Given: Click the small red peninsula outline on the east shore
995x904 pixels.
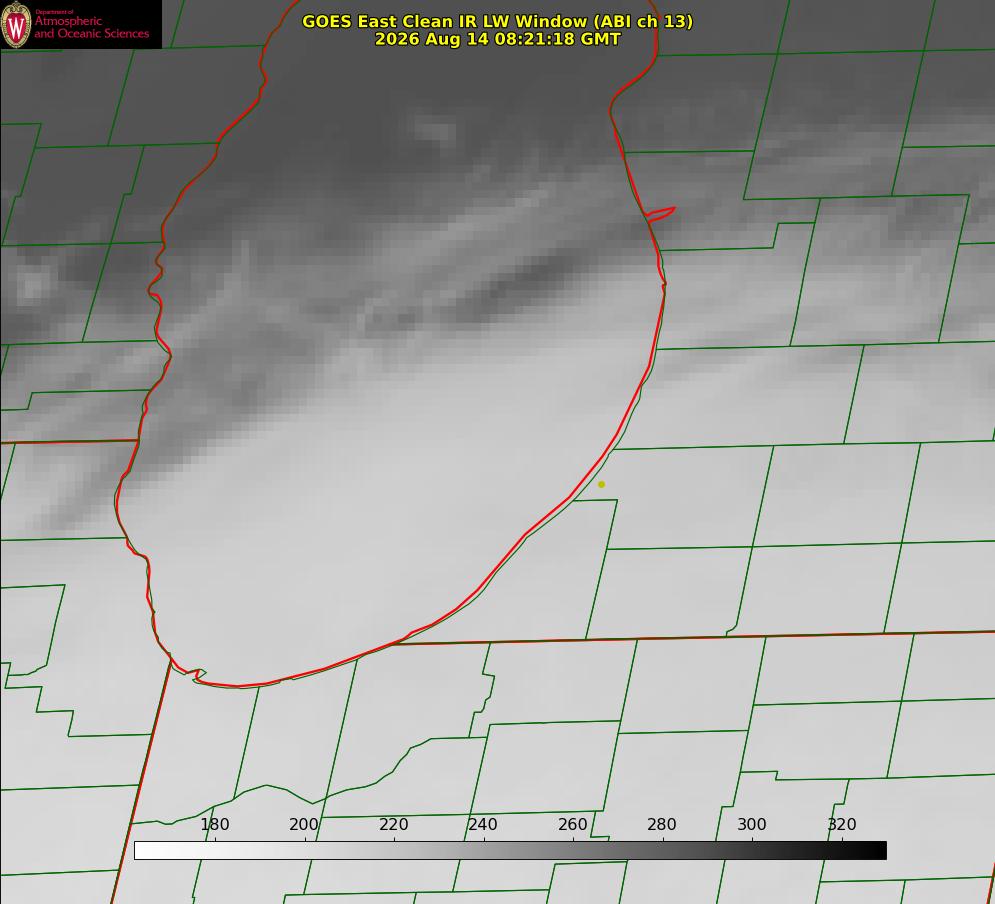Looking at the screenshot, I should pyautogui.click(x=661, y=213).
